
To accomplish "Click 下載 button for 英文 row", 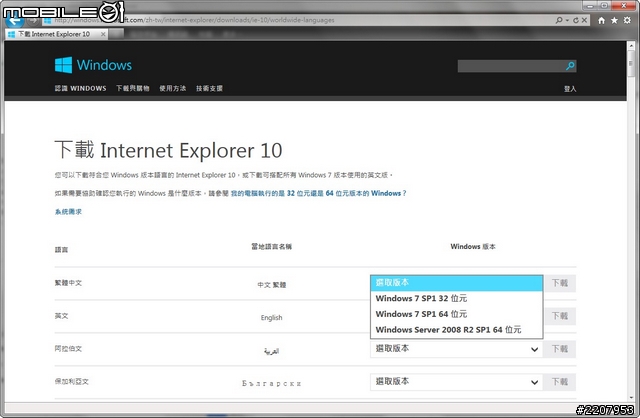I will [560, 316].
